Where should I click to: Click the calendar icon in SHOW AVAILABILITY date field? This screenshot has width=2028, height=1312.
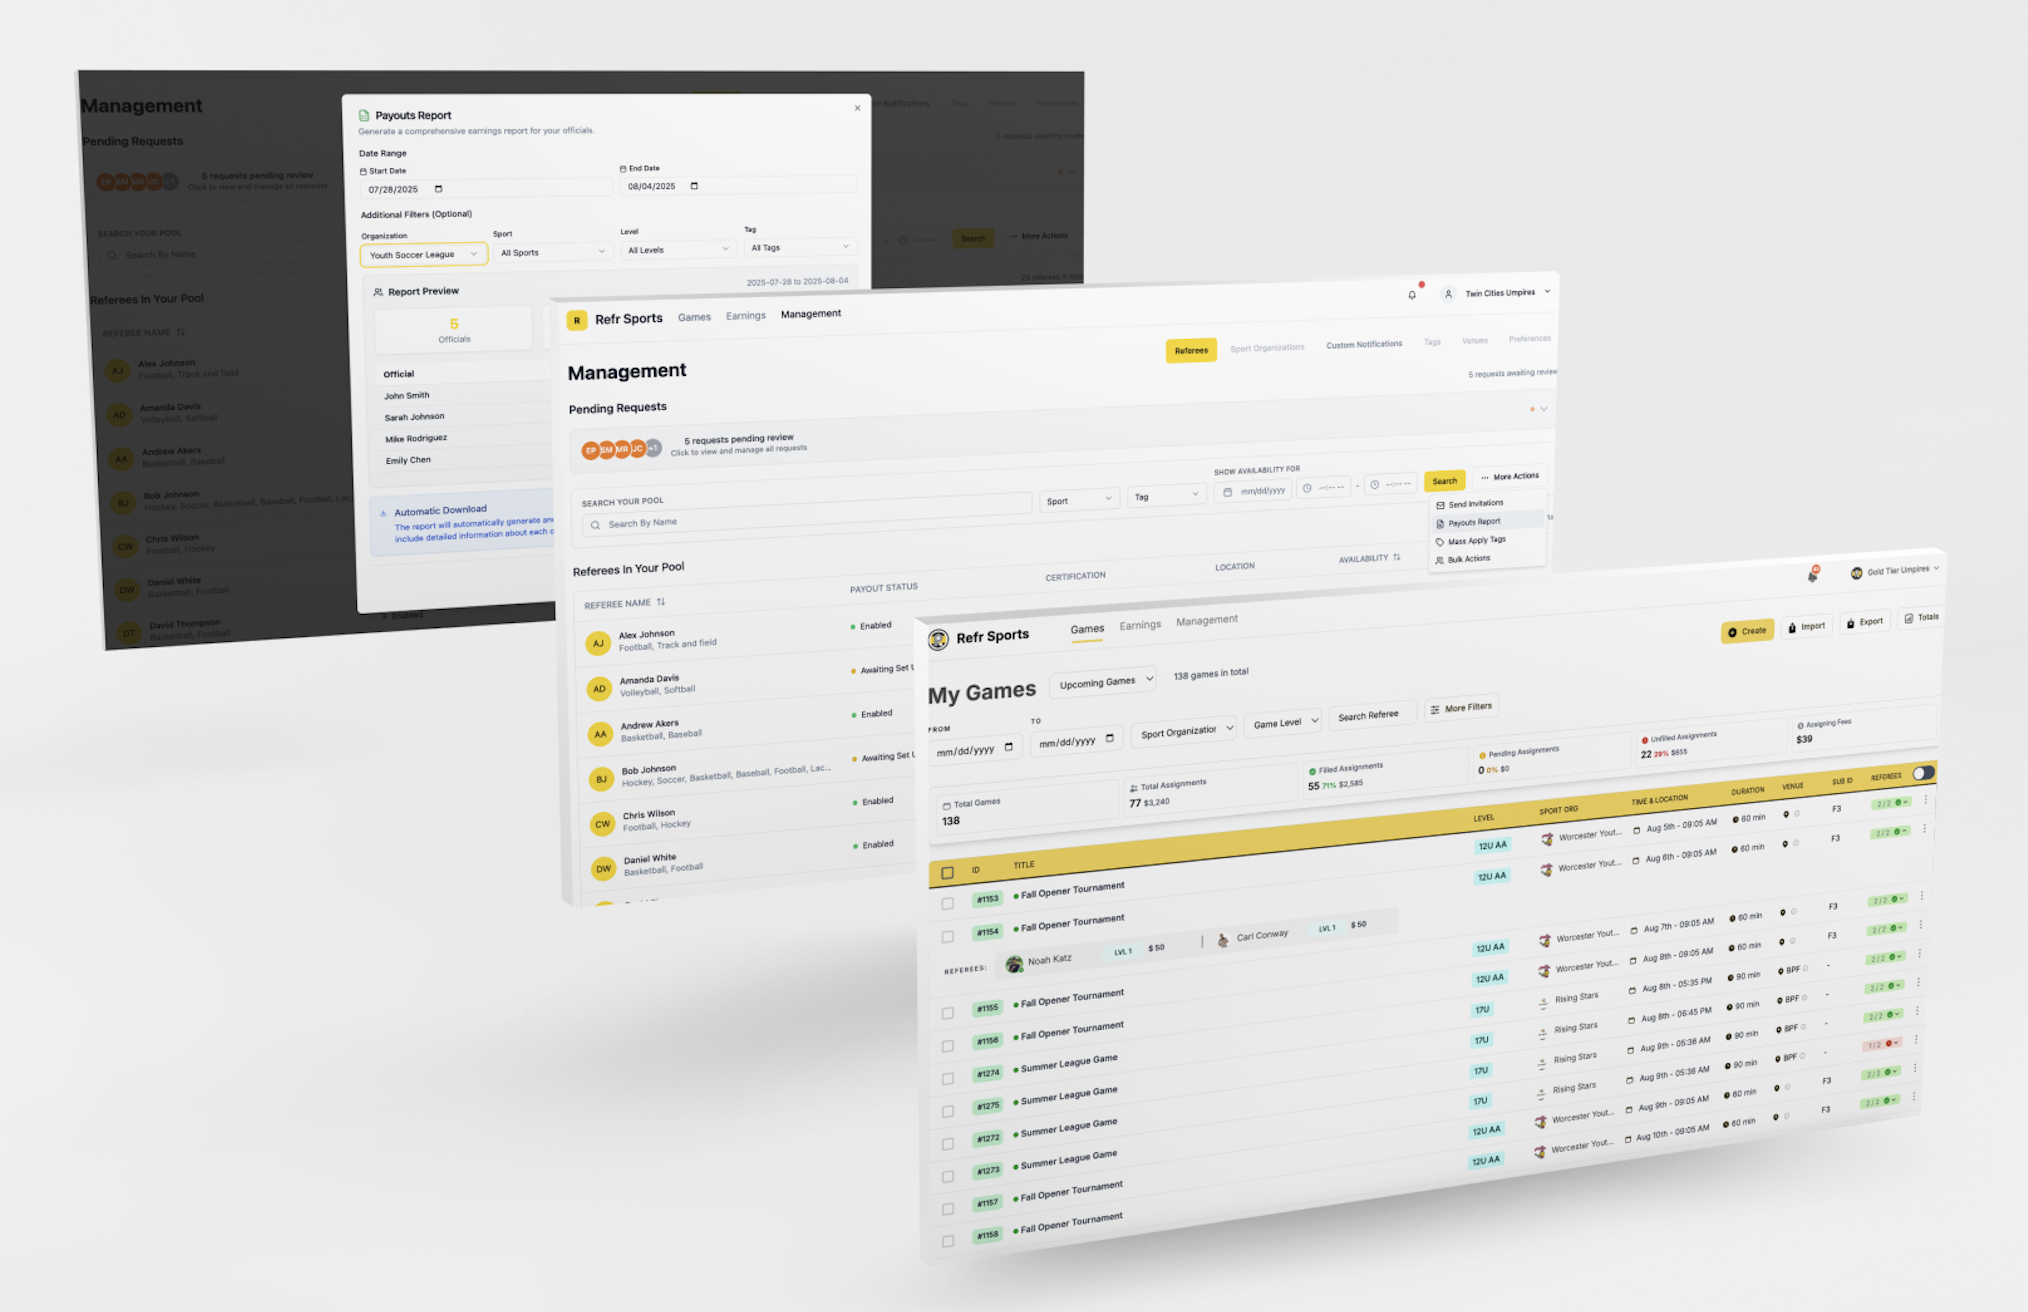pyautogui.click(x=1227, y=492)
